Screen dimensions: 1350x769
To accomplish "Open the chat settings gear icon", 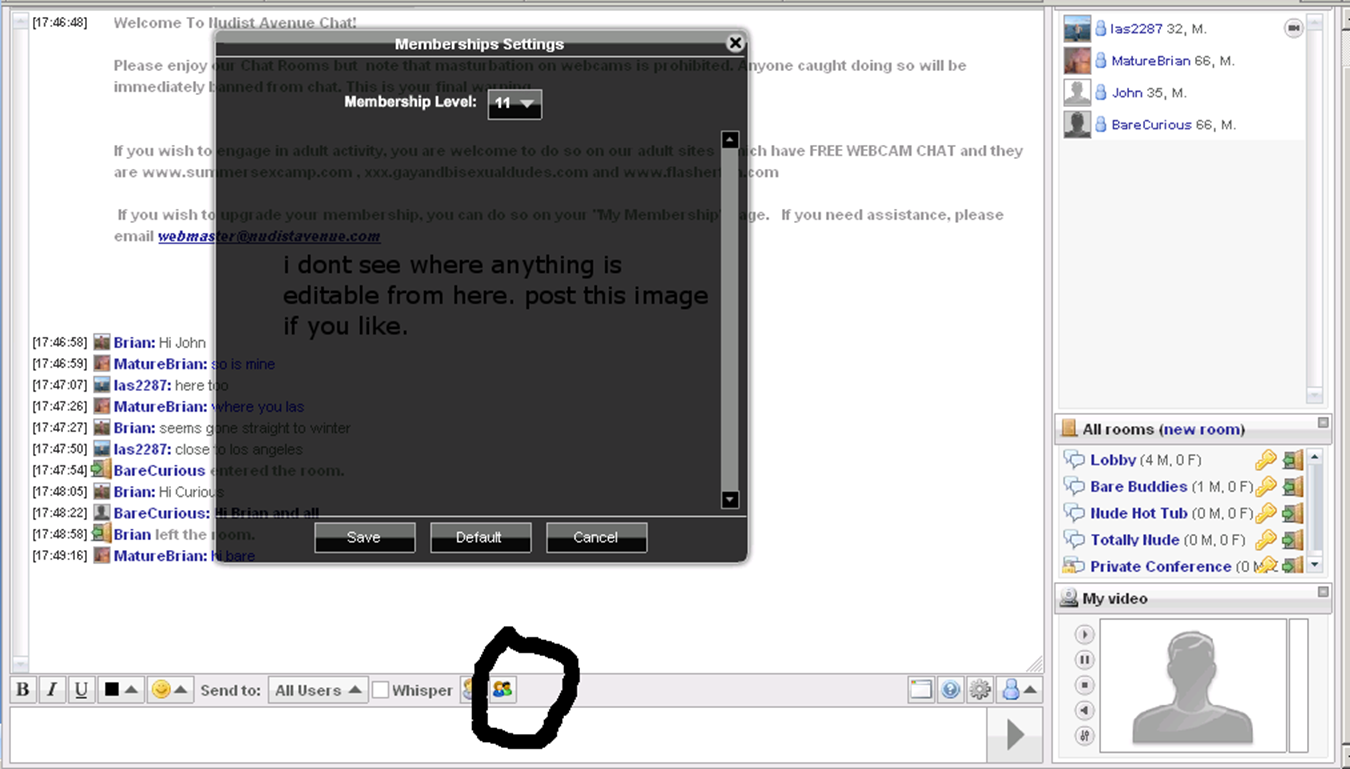I will 980,690.
